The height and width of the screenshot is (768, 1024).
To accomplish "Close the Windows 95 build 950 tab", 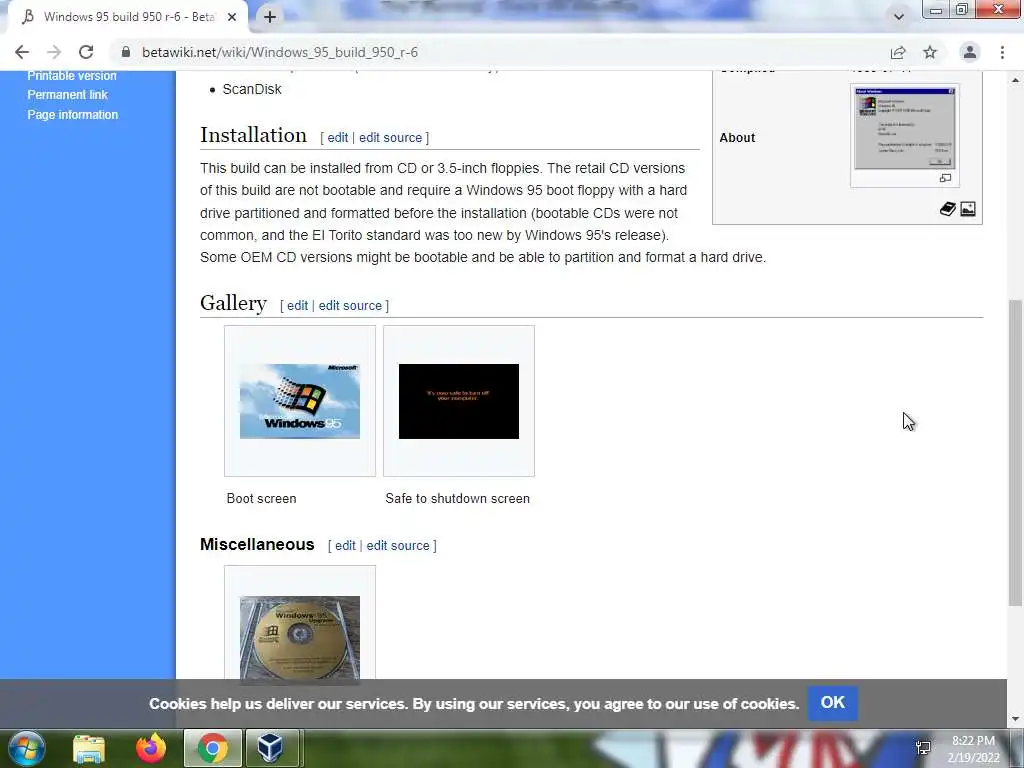I will pyautogui.click(x=232, y=17).
